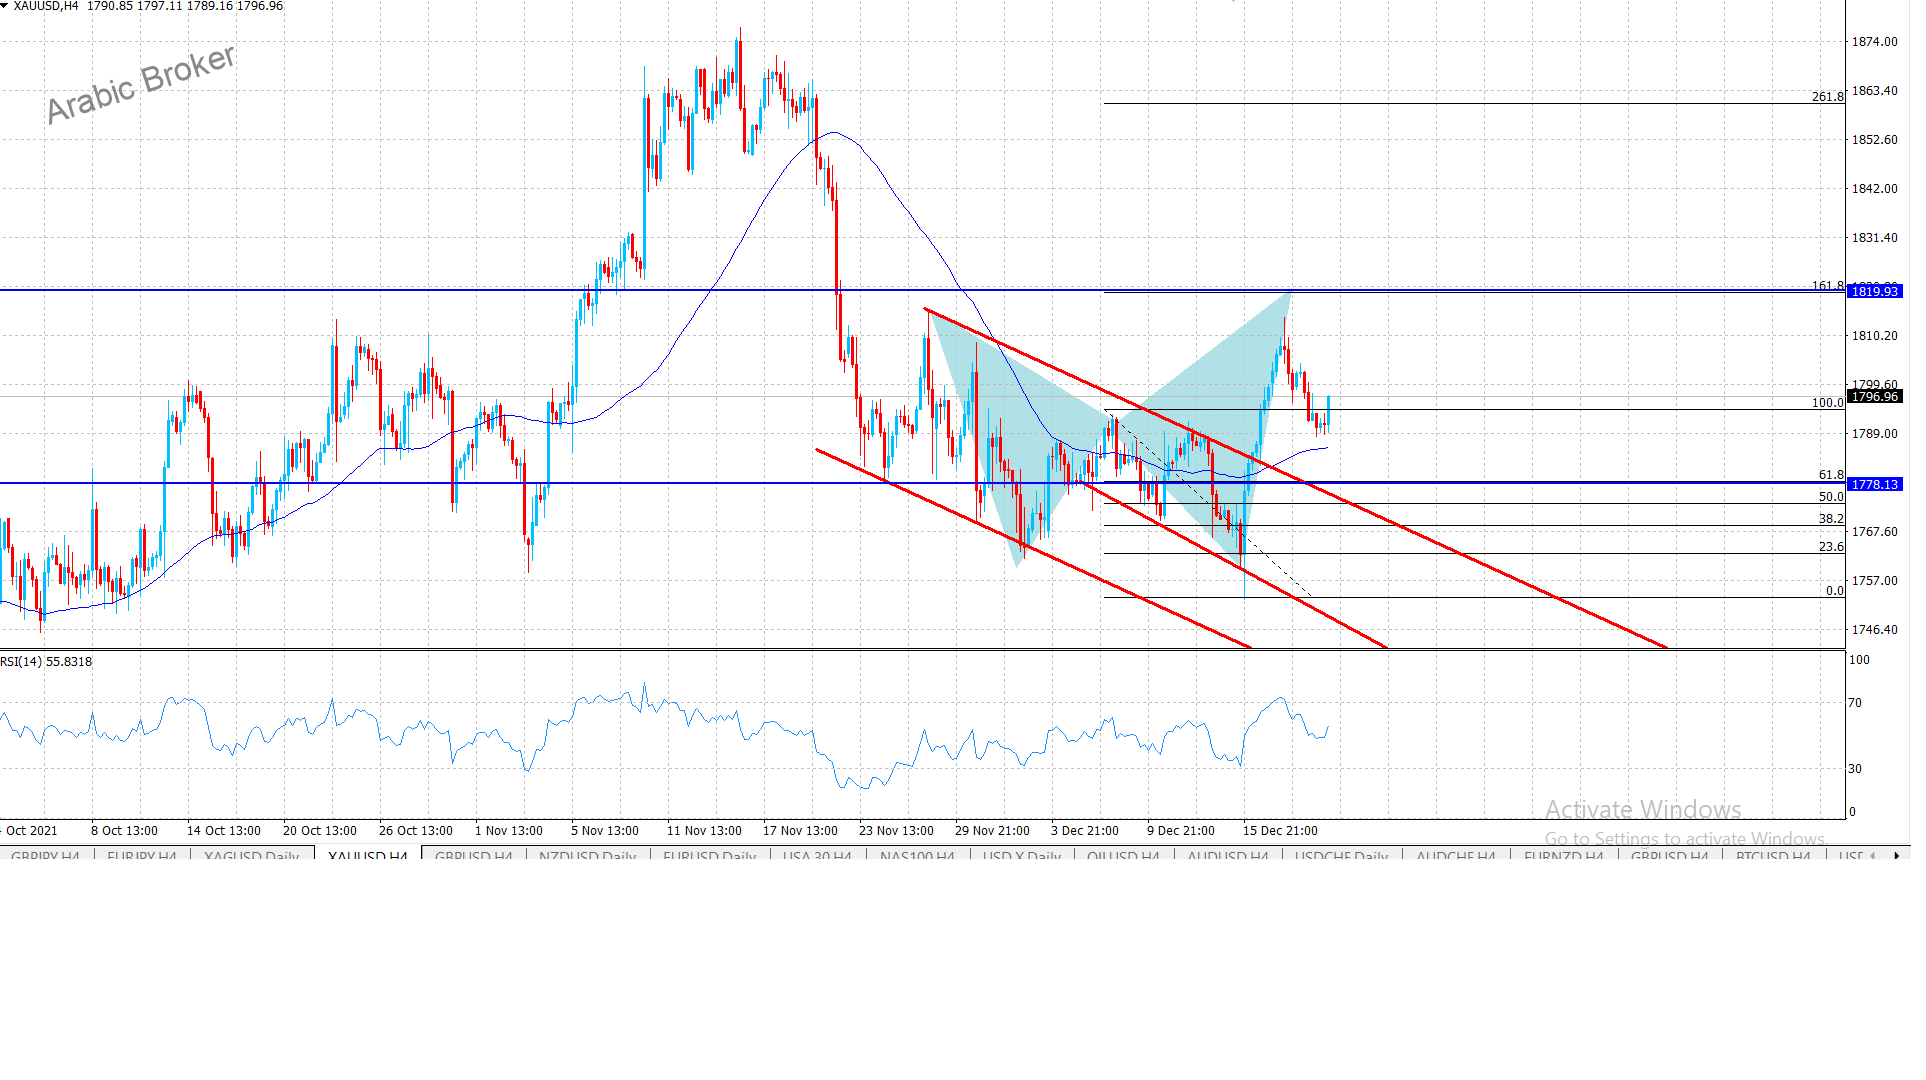
Task: Select the 1778.13 horizontal line price label
Action: tap(1874, 484)
